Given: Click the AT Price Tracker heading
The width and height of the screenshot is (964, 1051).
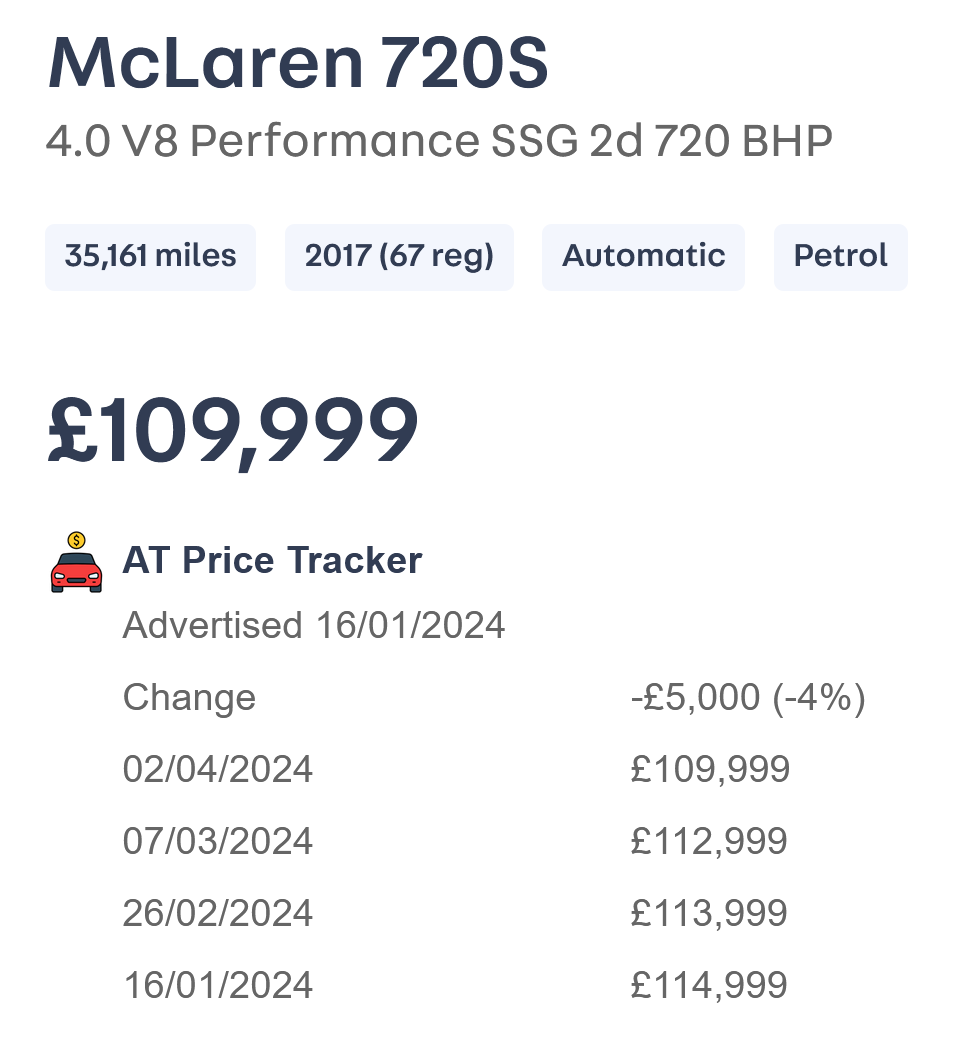Looking at the screenshot, I should pos(272,561).
